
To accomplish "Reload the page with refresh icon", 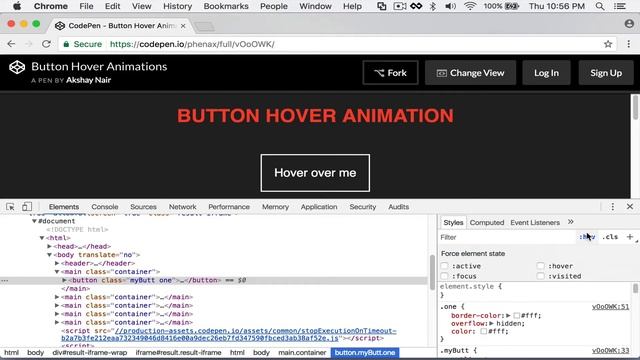I will click(x=46, y=44).
